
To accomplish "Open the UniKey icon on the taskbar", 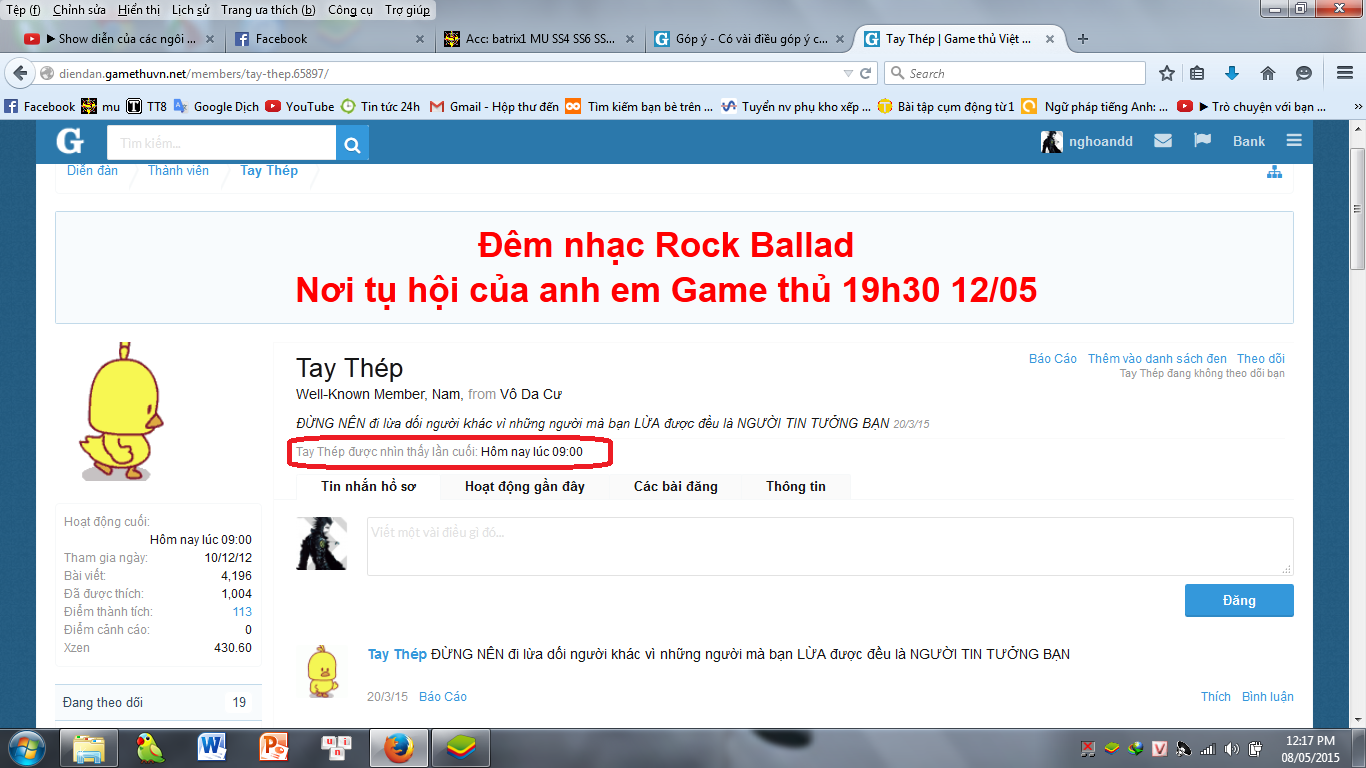I will tap(336, 748).
